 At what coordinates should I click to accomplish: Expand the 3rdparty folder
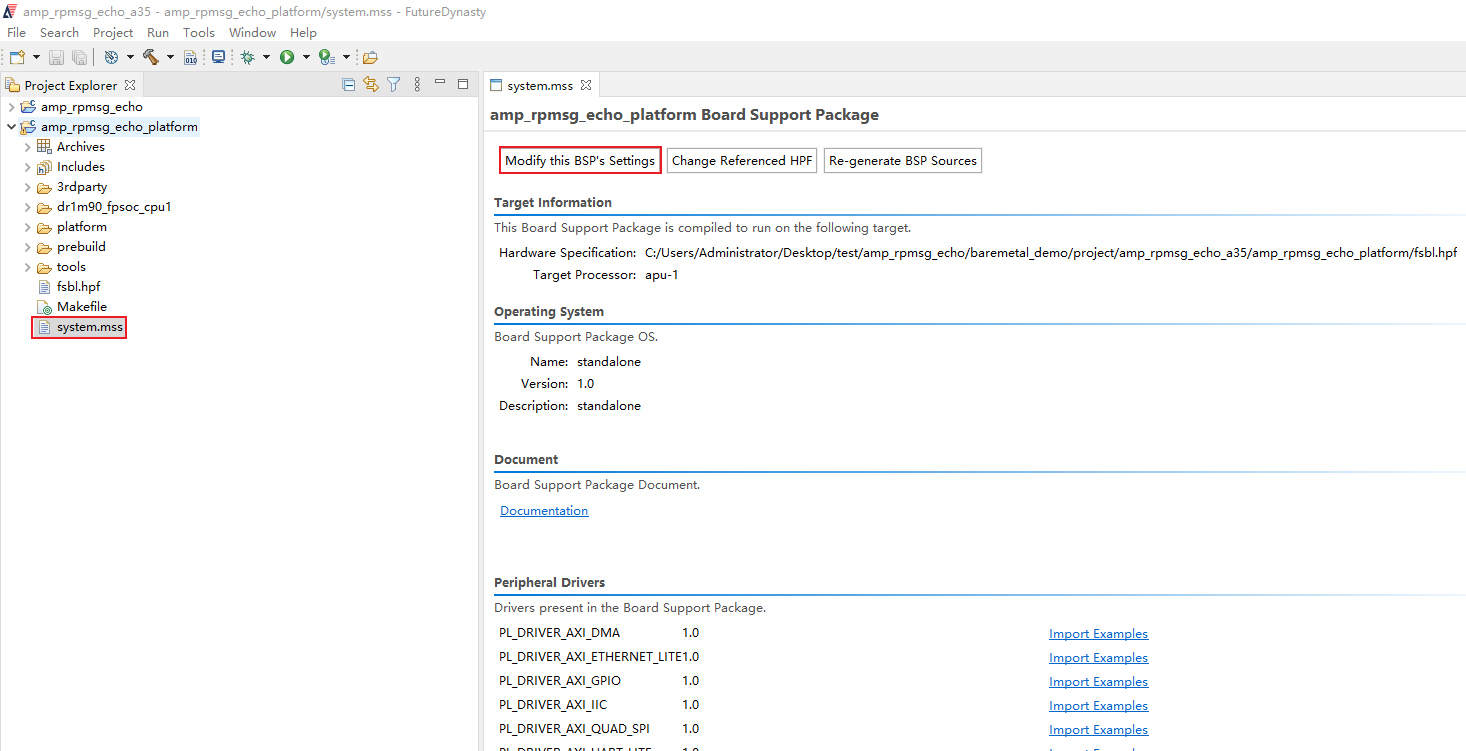28,187
